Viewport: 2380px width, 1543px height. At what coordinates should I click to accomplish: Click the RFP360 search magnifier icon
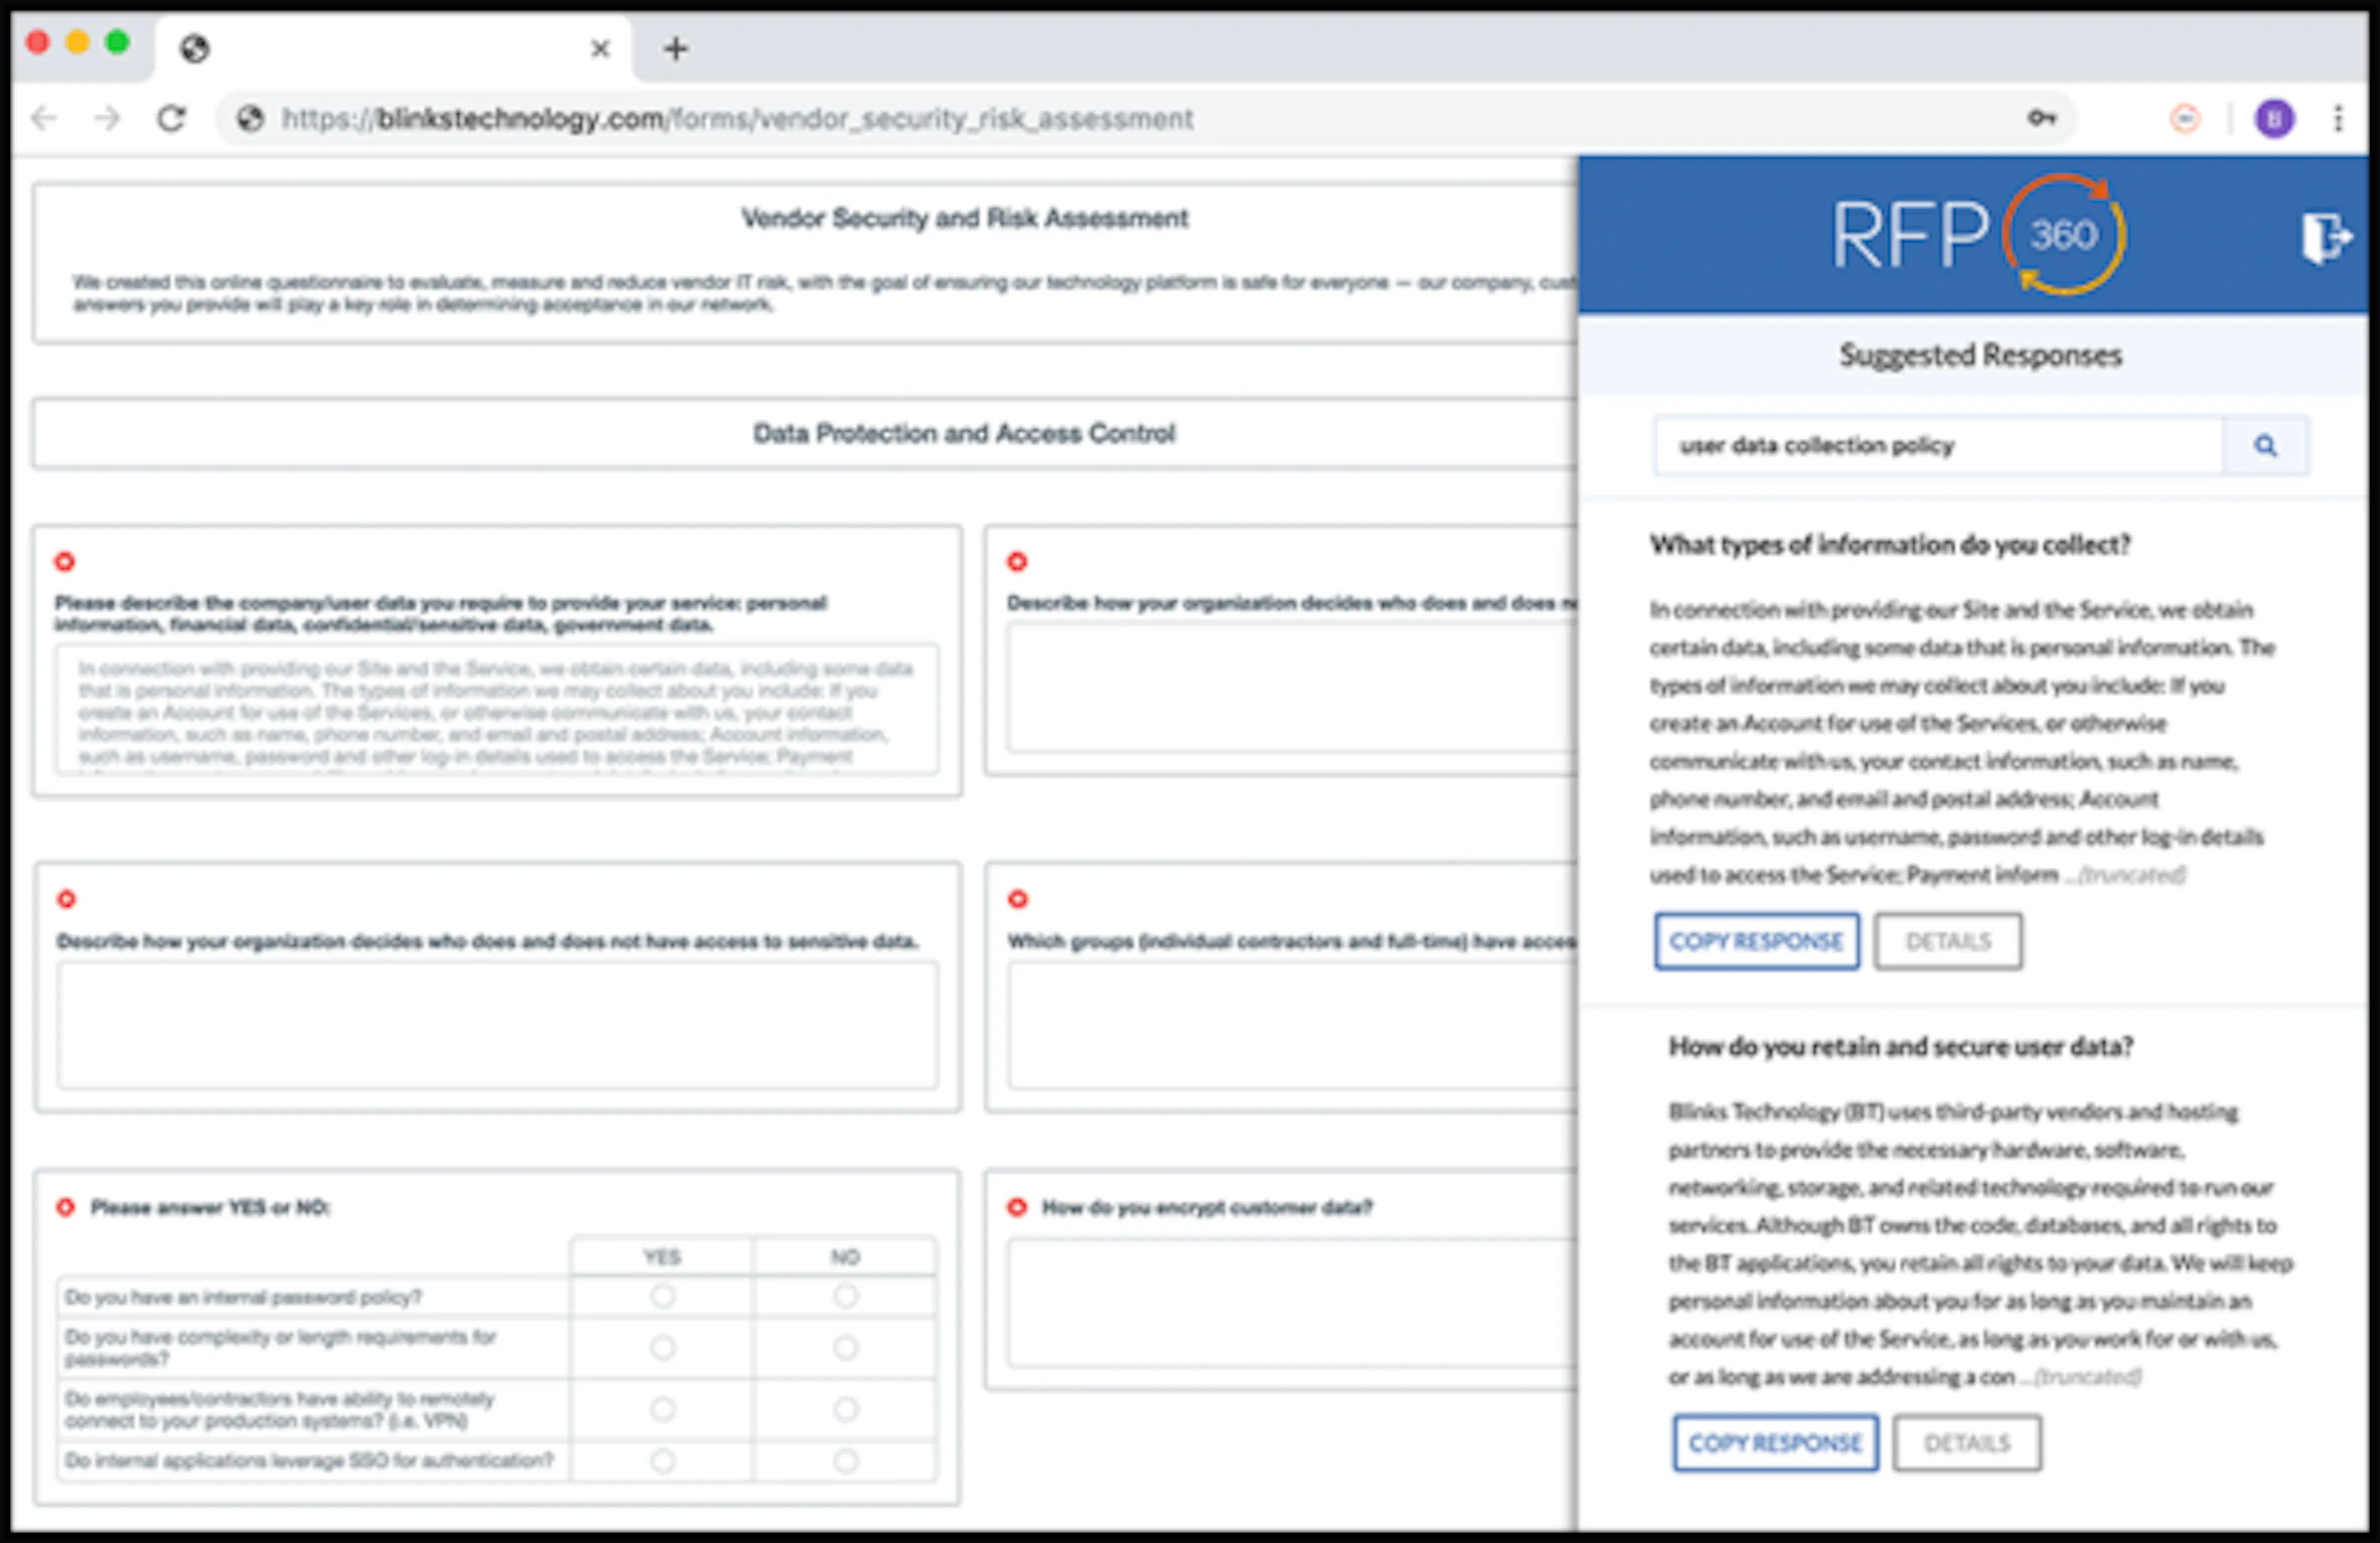tap(2265, 446)
